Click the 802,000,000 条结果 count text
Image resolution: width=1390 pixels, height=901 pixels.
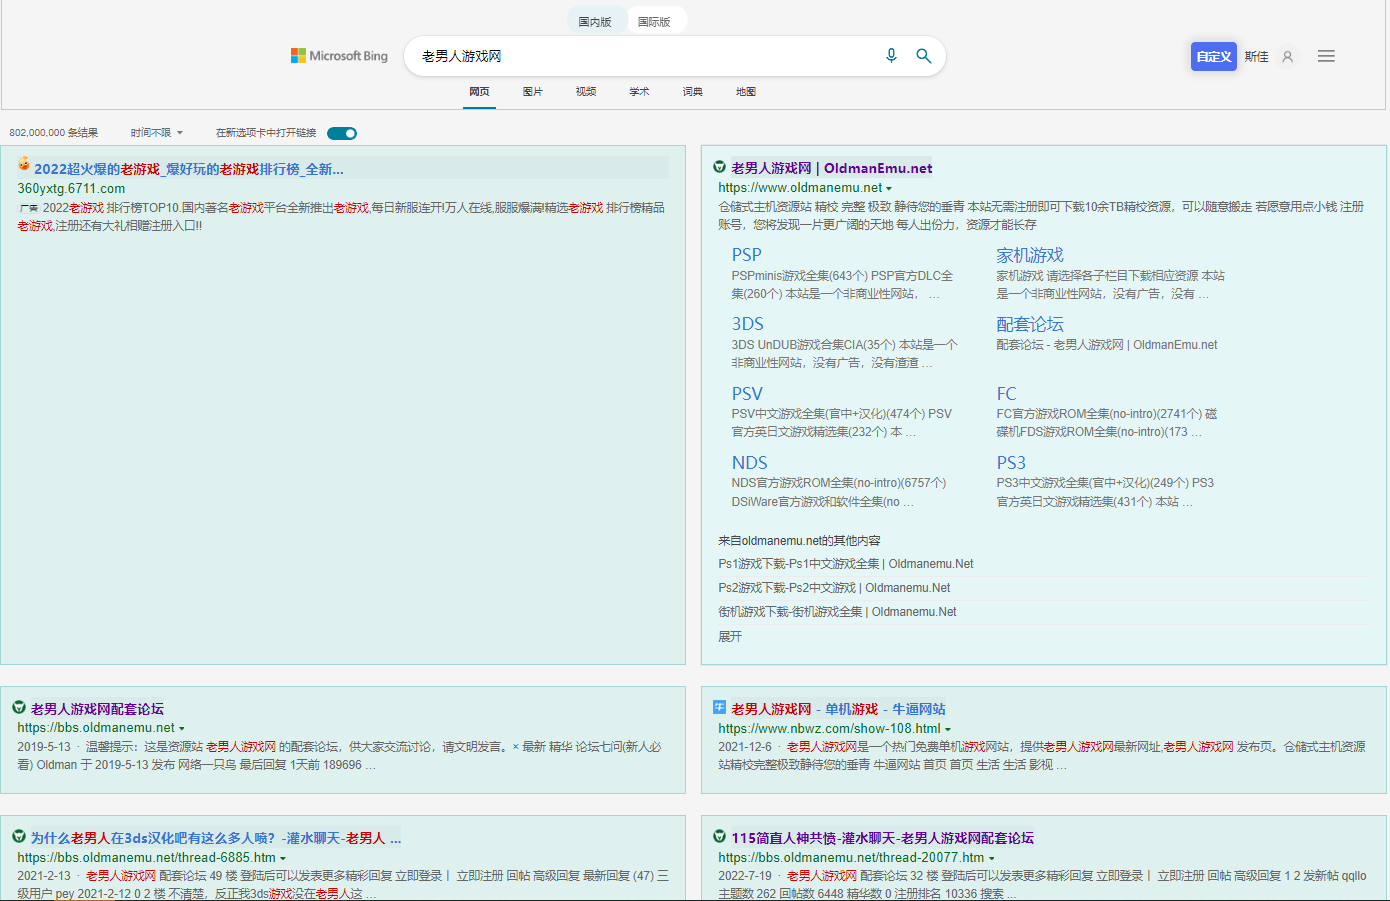54,133
